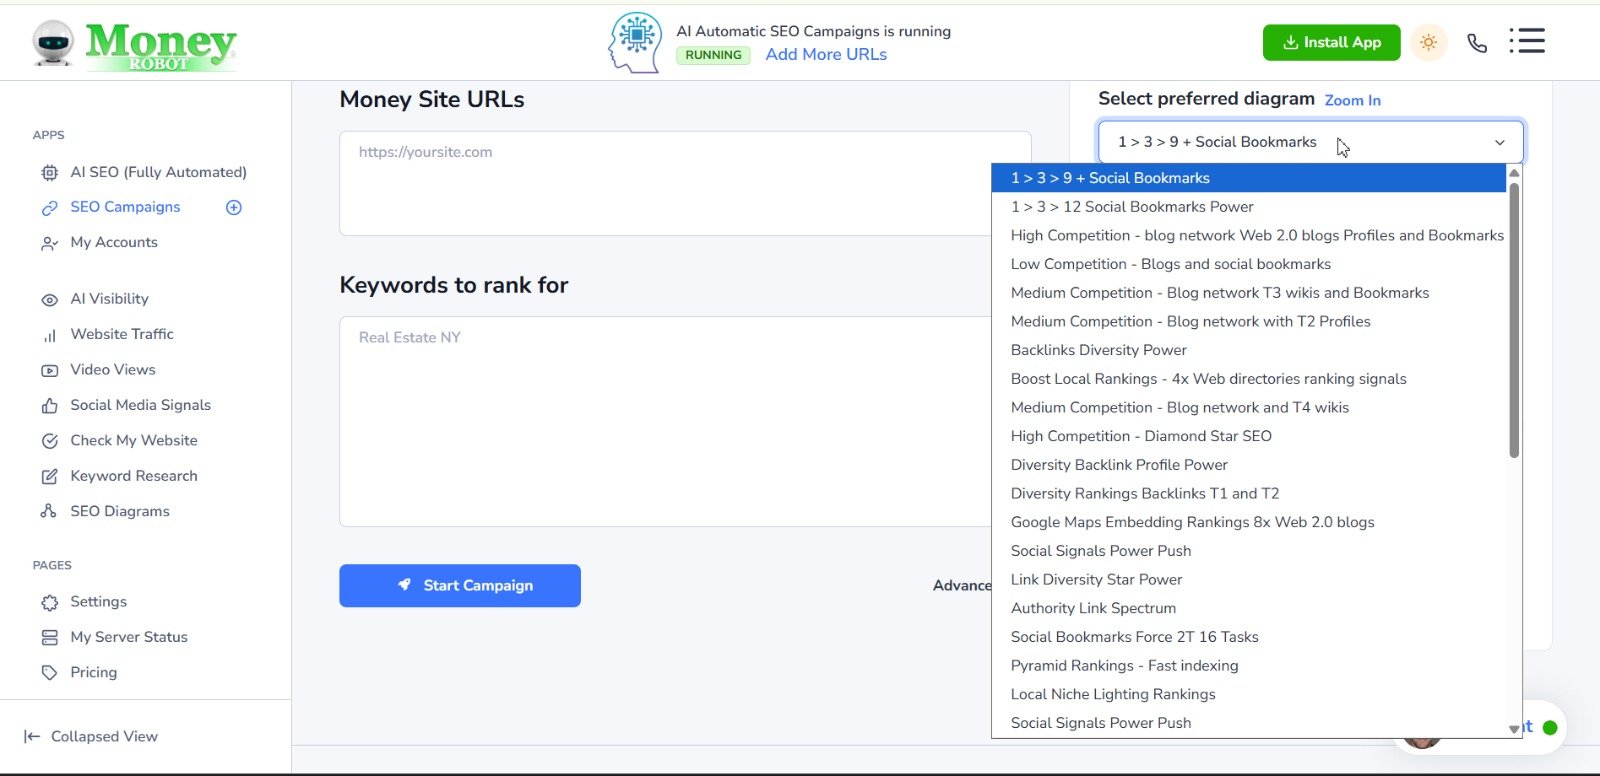Select 'Boost Local Rankings - 4x Web directories' option

click(1248, 379)
